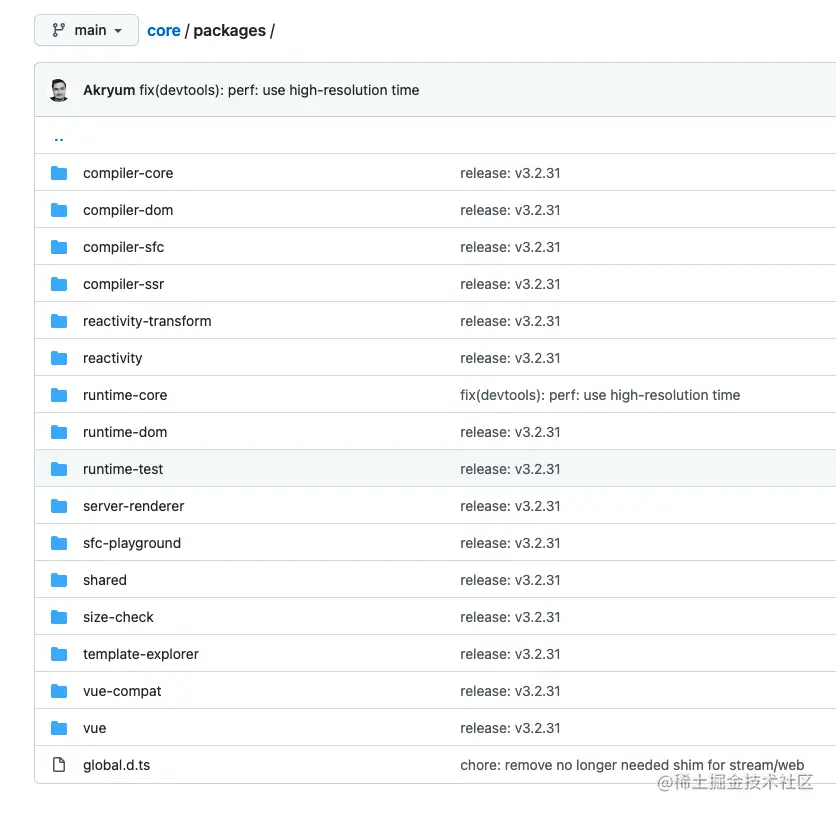836x814 pixels.
Task: Open reactivity's release: v3.2.31 commit
Action: (510, 358)
